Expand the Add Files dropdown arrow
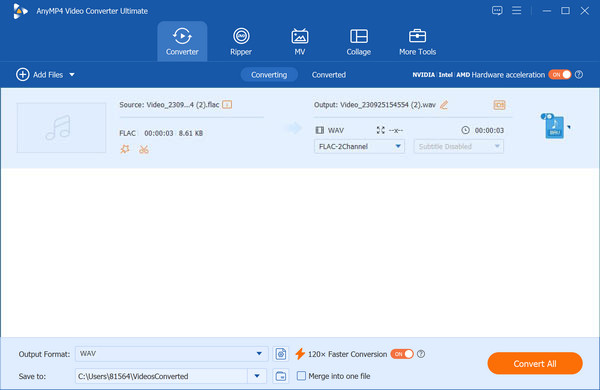 [x=72, y=75]
